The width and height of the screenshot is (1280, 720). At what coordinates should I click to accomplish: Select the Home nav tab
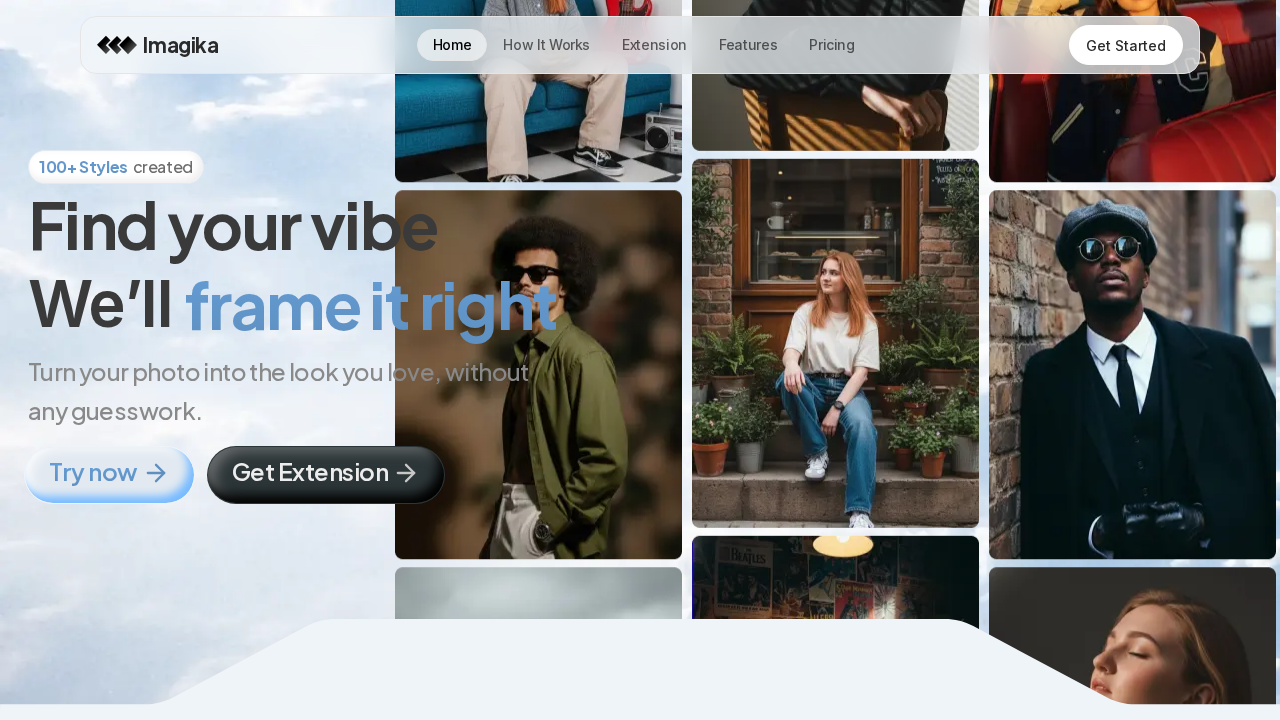(x=452, y=45)
